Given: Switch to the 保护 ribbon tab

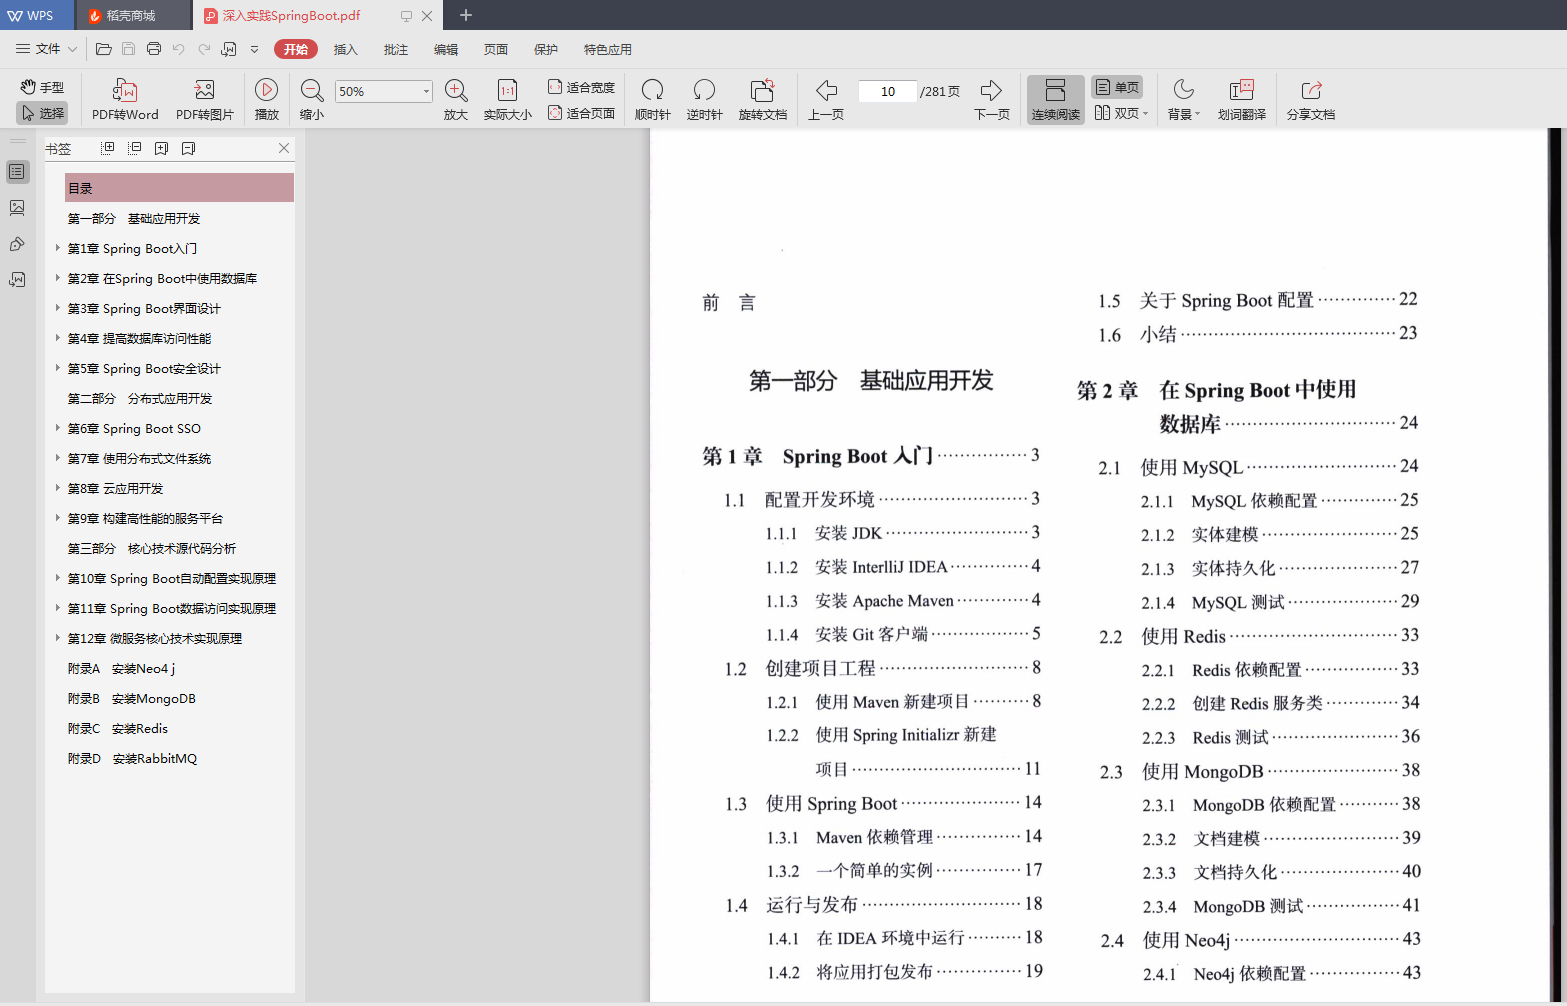Looking at the screenshot, I should click(x=546, y=49).
